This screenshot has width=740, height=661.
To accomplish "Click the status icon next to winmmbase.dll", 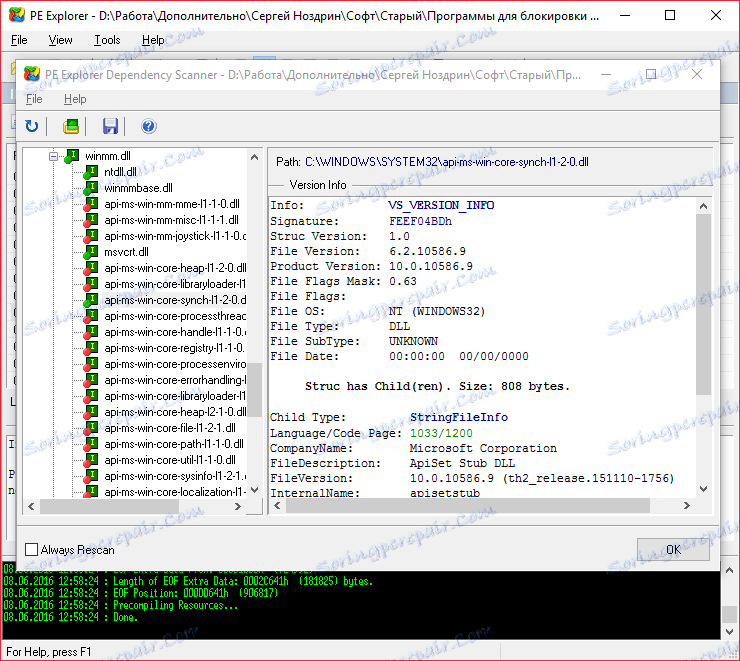I will [91, 188].
